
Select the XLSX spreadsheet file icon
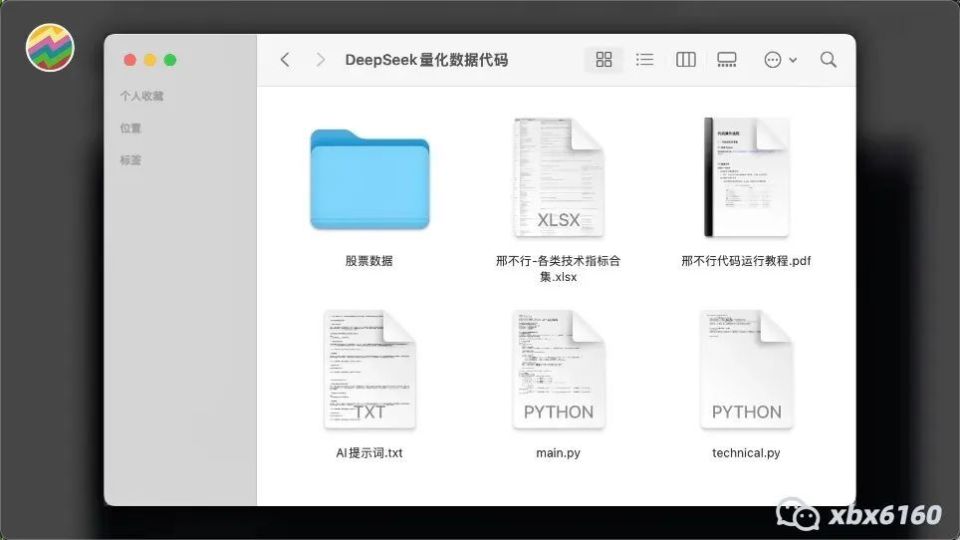pyautogui.click(x=558, y=178)
